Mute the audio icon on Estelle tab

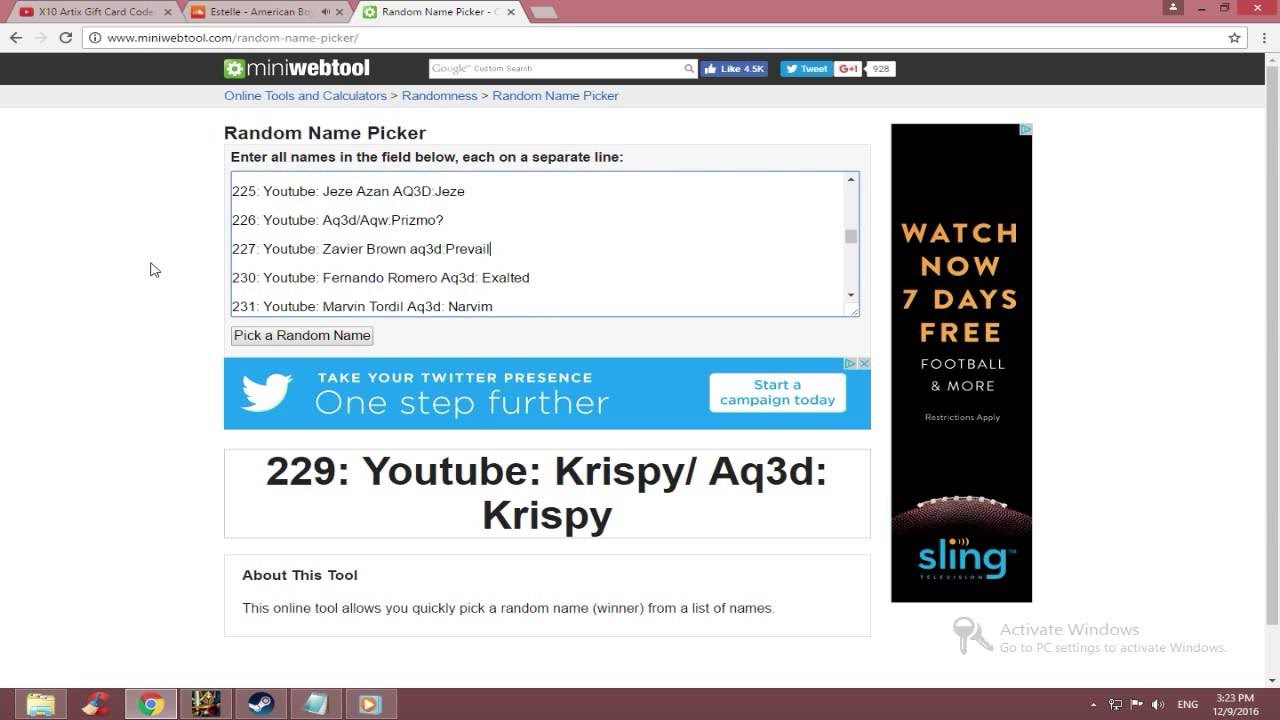click(325, 12)
